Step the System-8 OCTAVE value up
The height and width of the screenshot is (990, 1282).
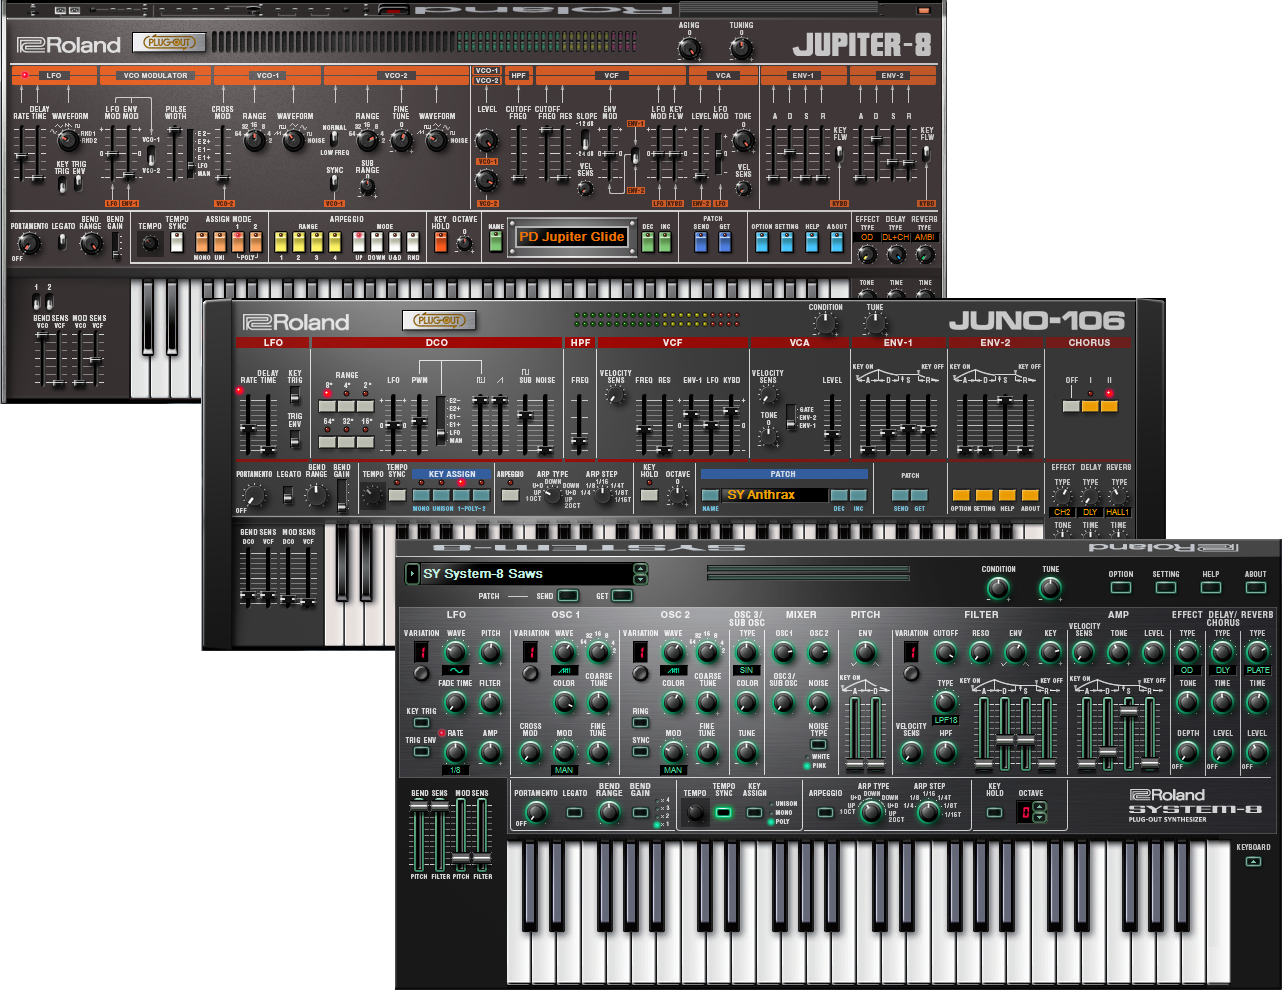[x=1040, y=808]
